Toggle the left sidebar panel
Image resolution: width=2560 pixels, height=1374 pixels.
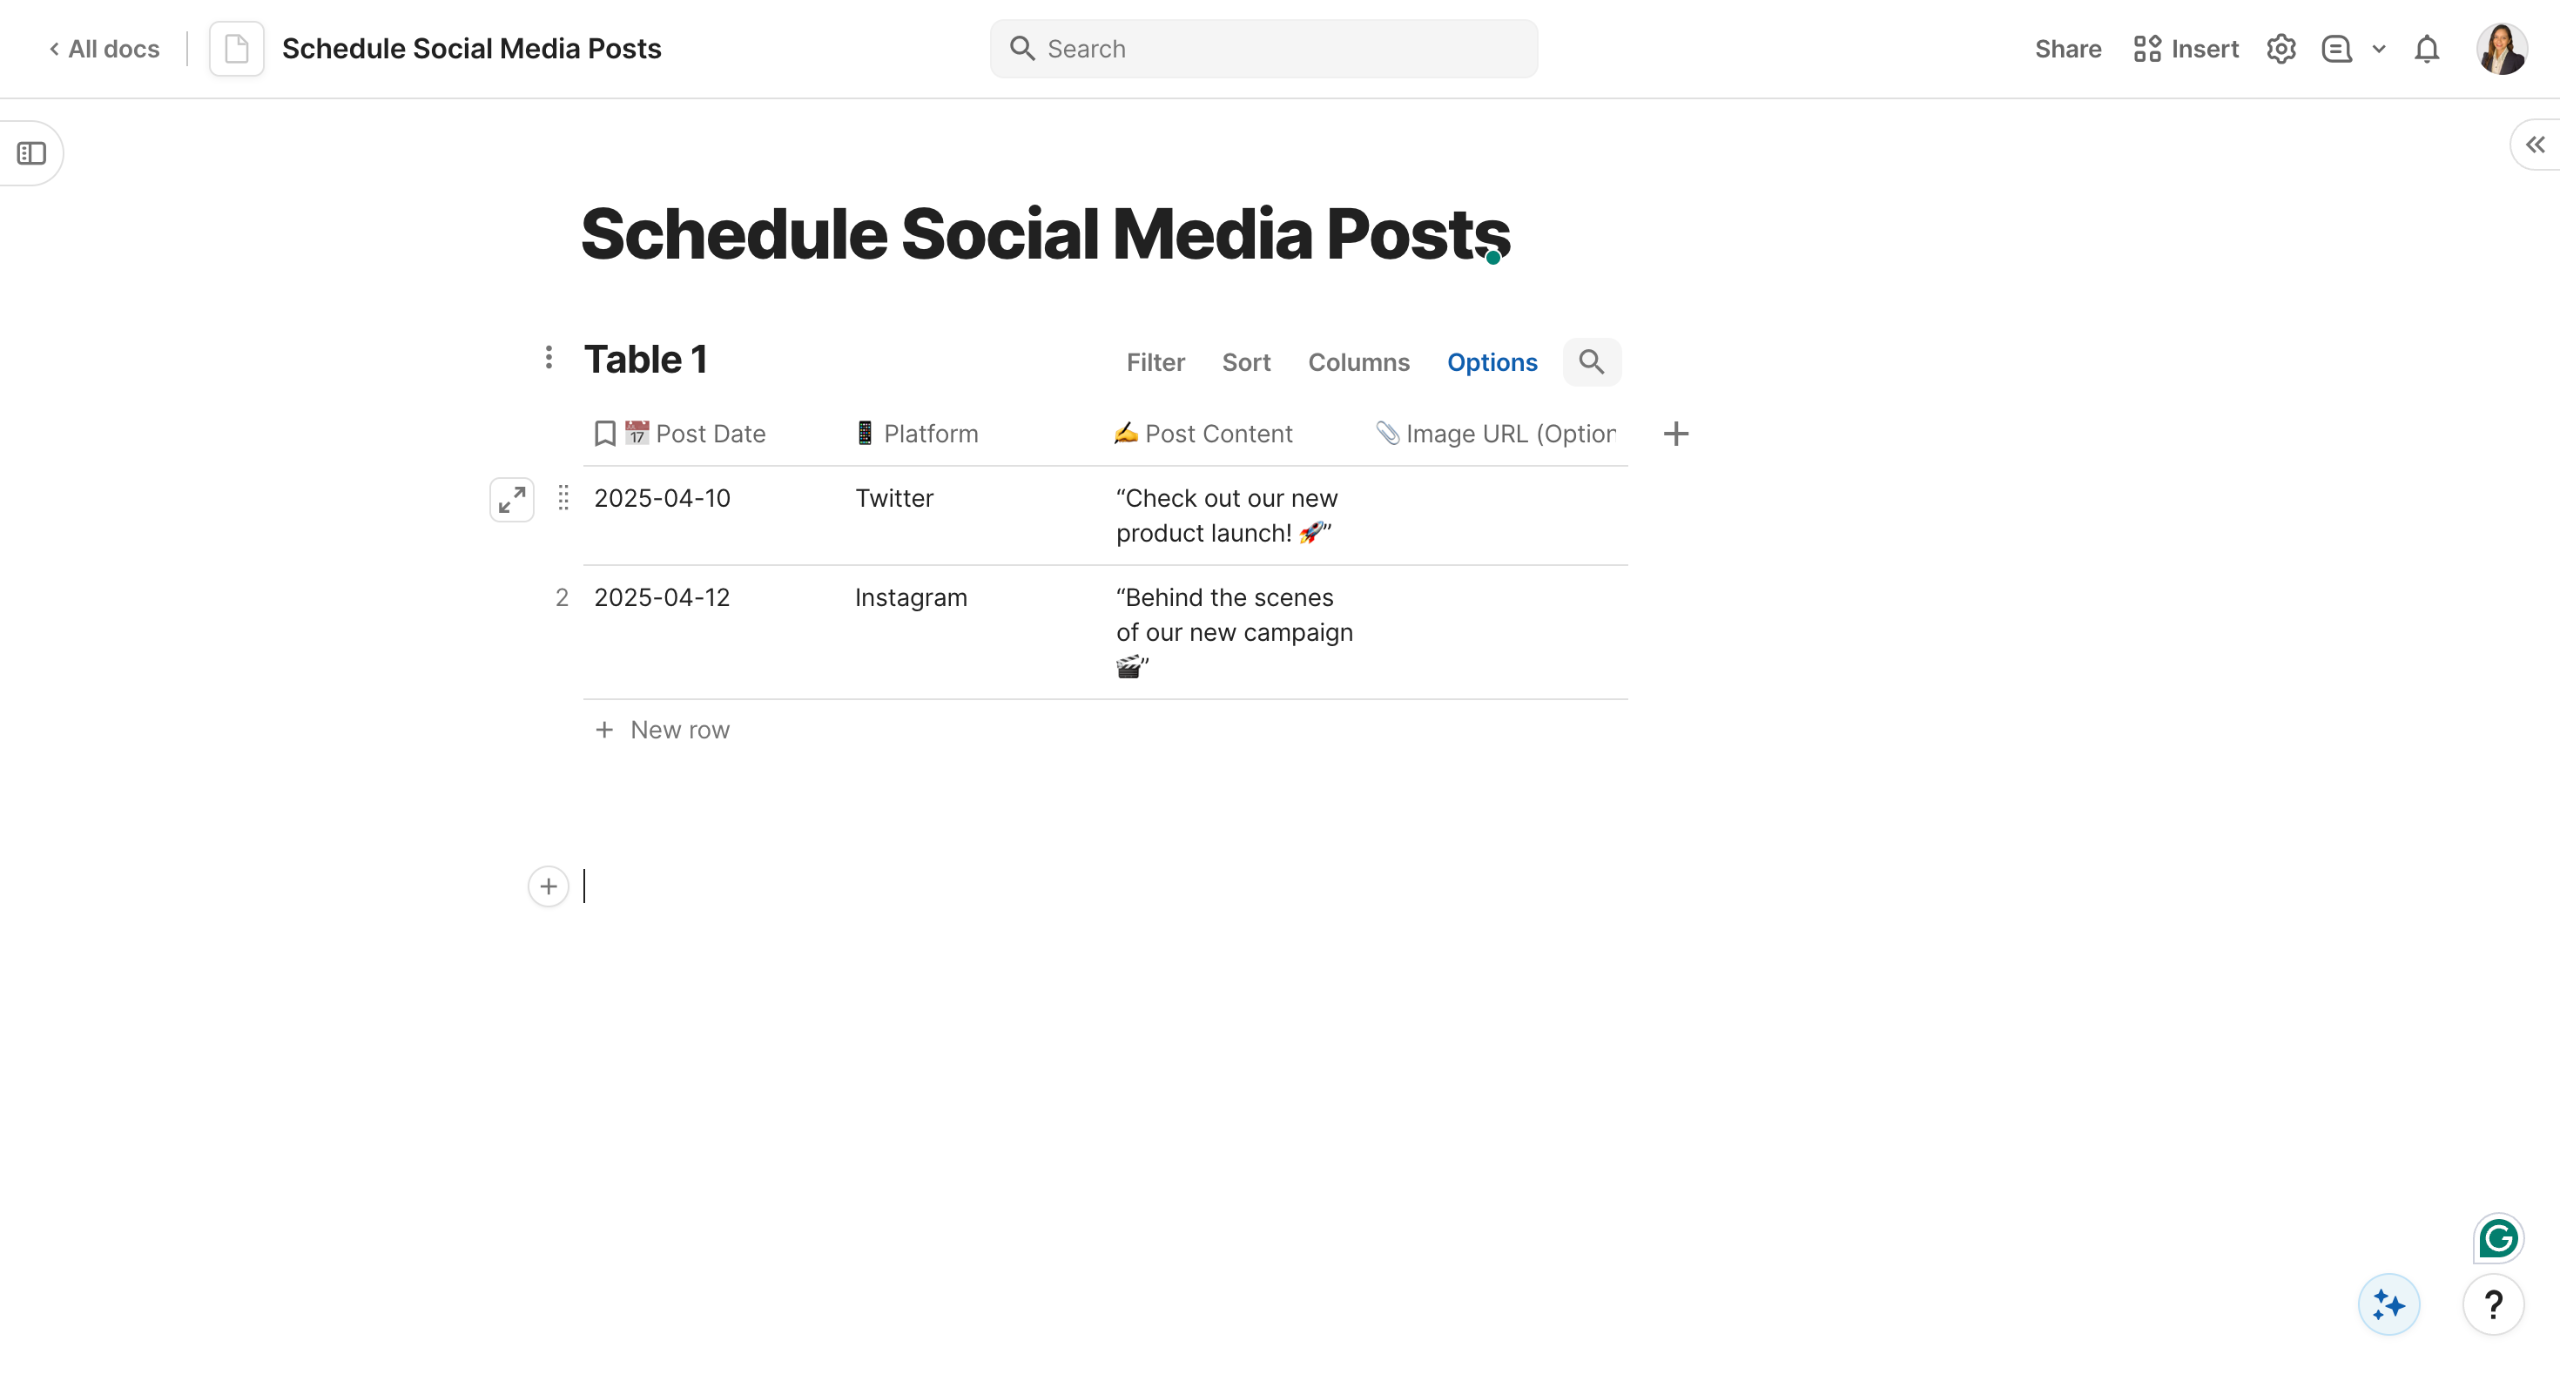pos(31,153)
